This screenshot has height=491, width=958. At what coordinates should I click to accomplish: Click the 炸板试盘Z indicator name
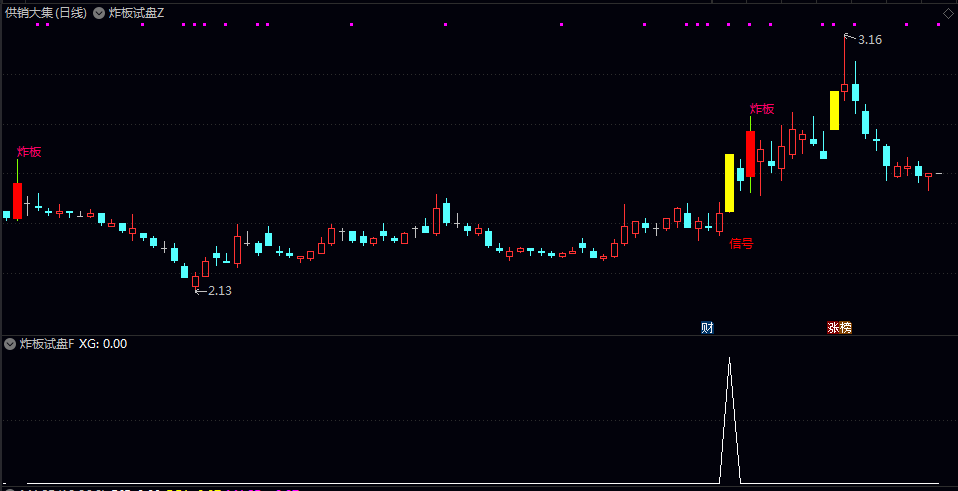point(136,13)
